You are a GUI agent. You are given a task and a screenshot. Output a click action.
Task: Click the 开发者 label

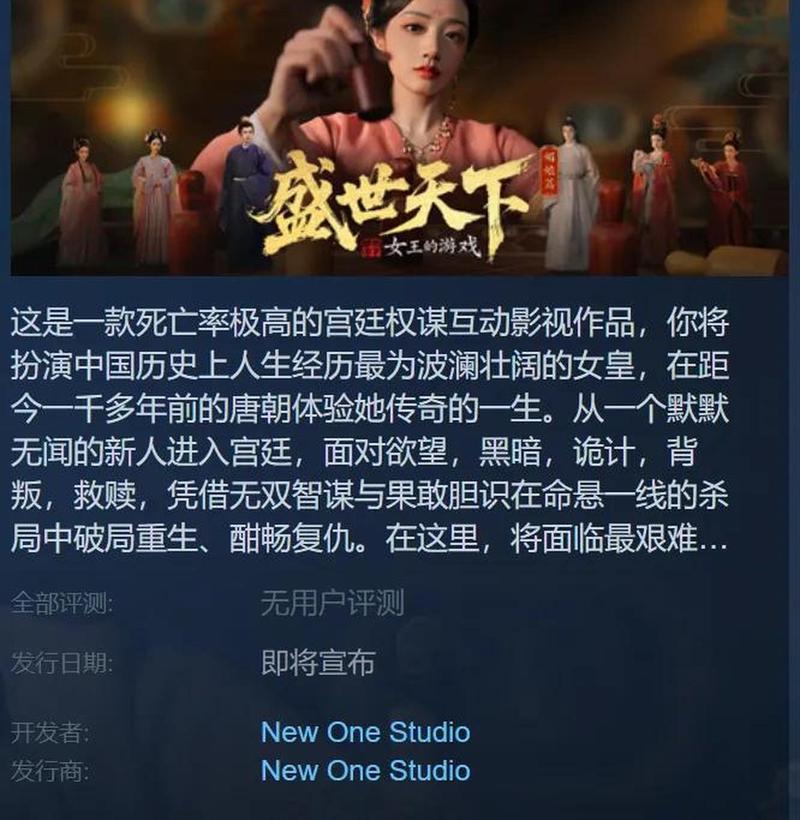coord(50,732)
